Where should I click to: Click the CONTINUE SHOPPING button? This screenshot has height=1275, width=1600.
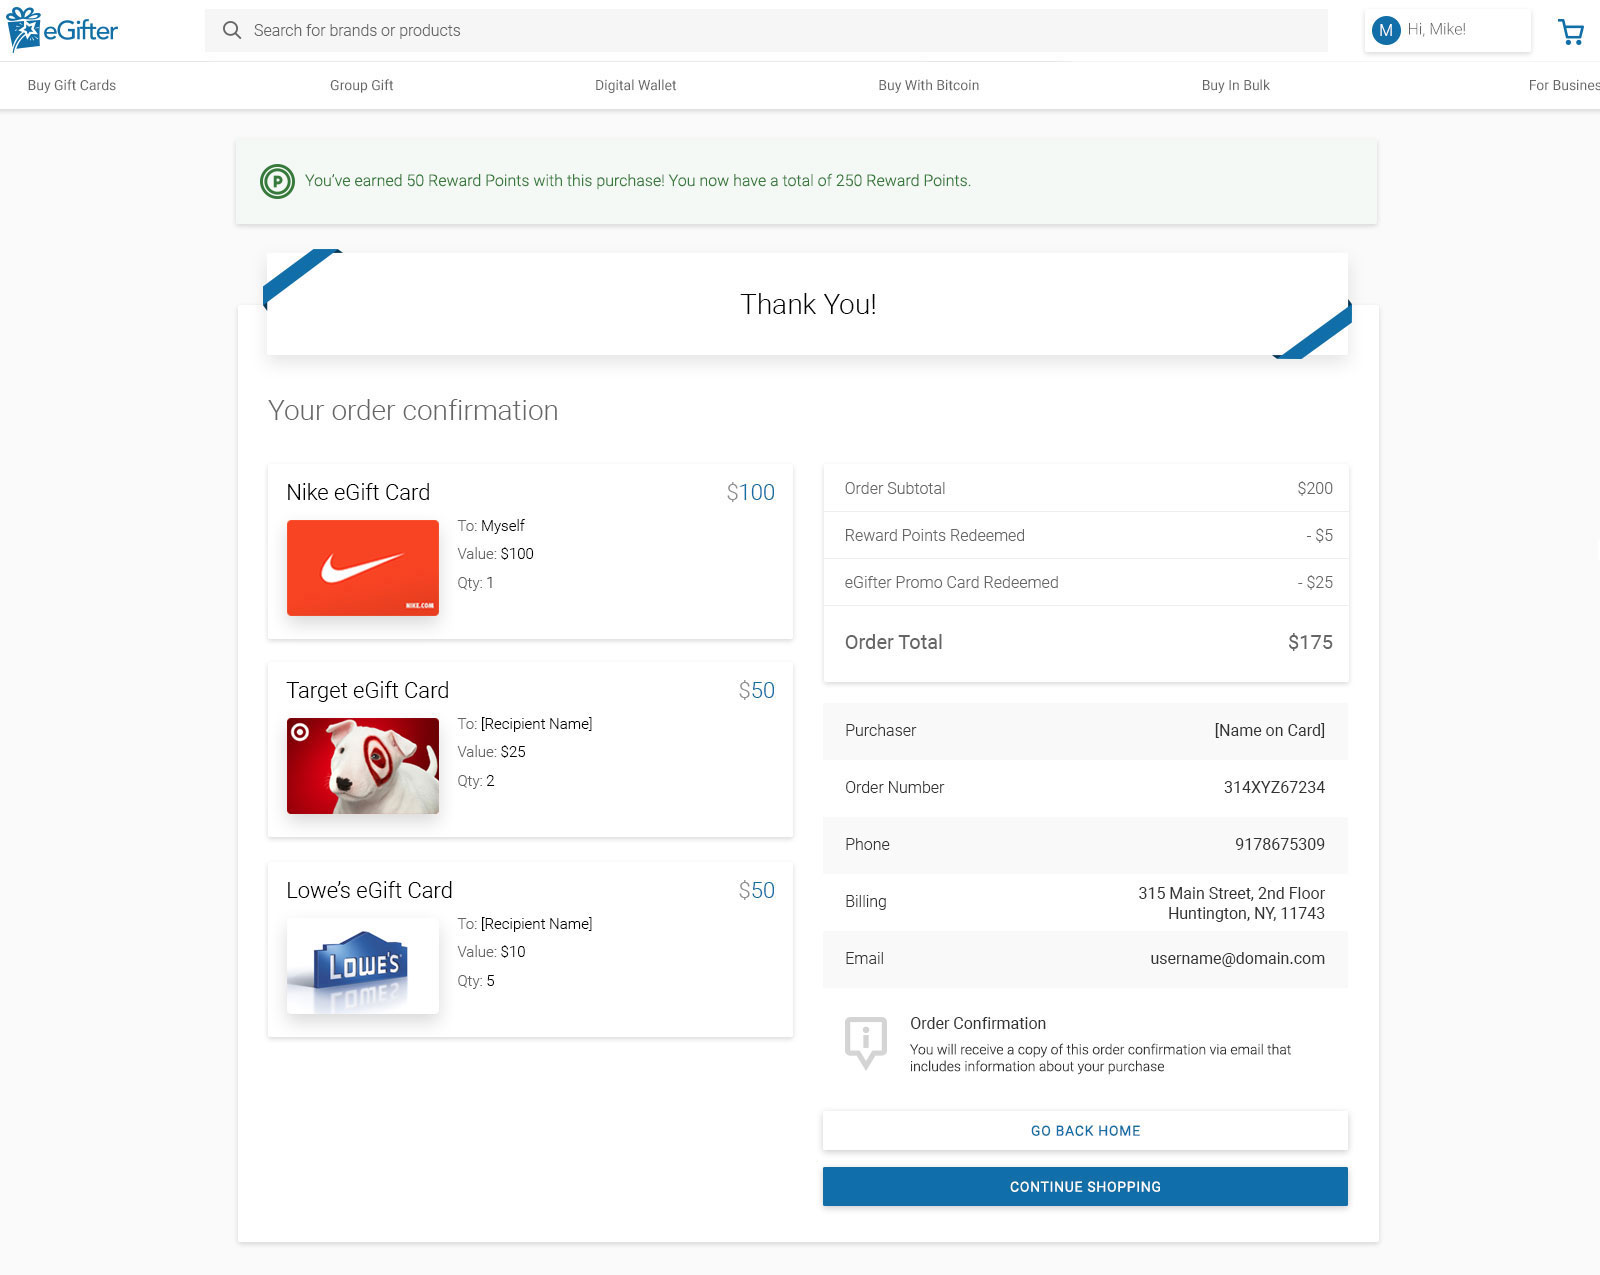click(1085, 1186)
